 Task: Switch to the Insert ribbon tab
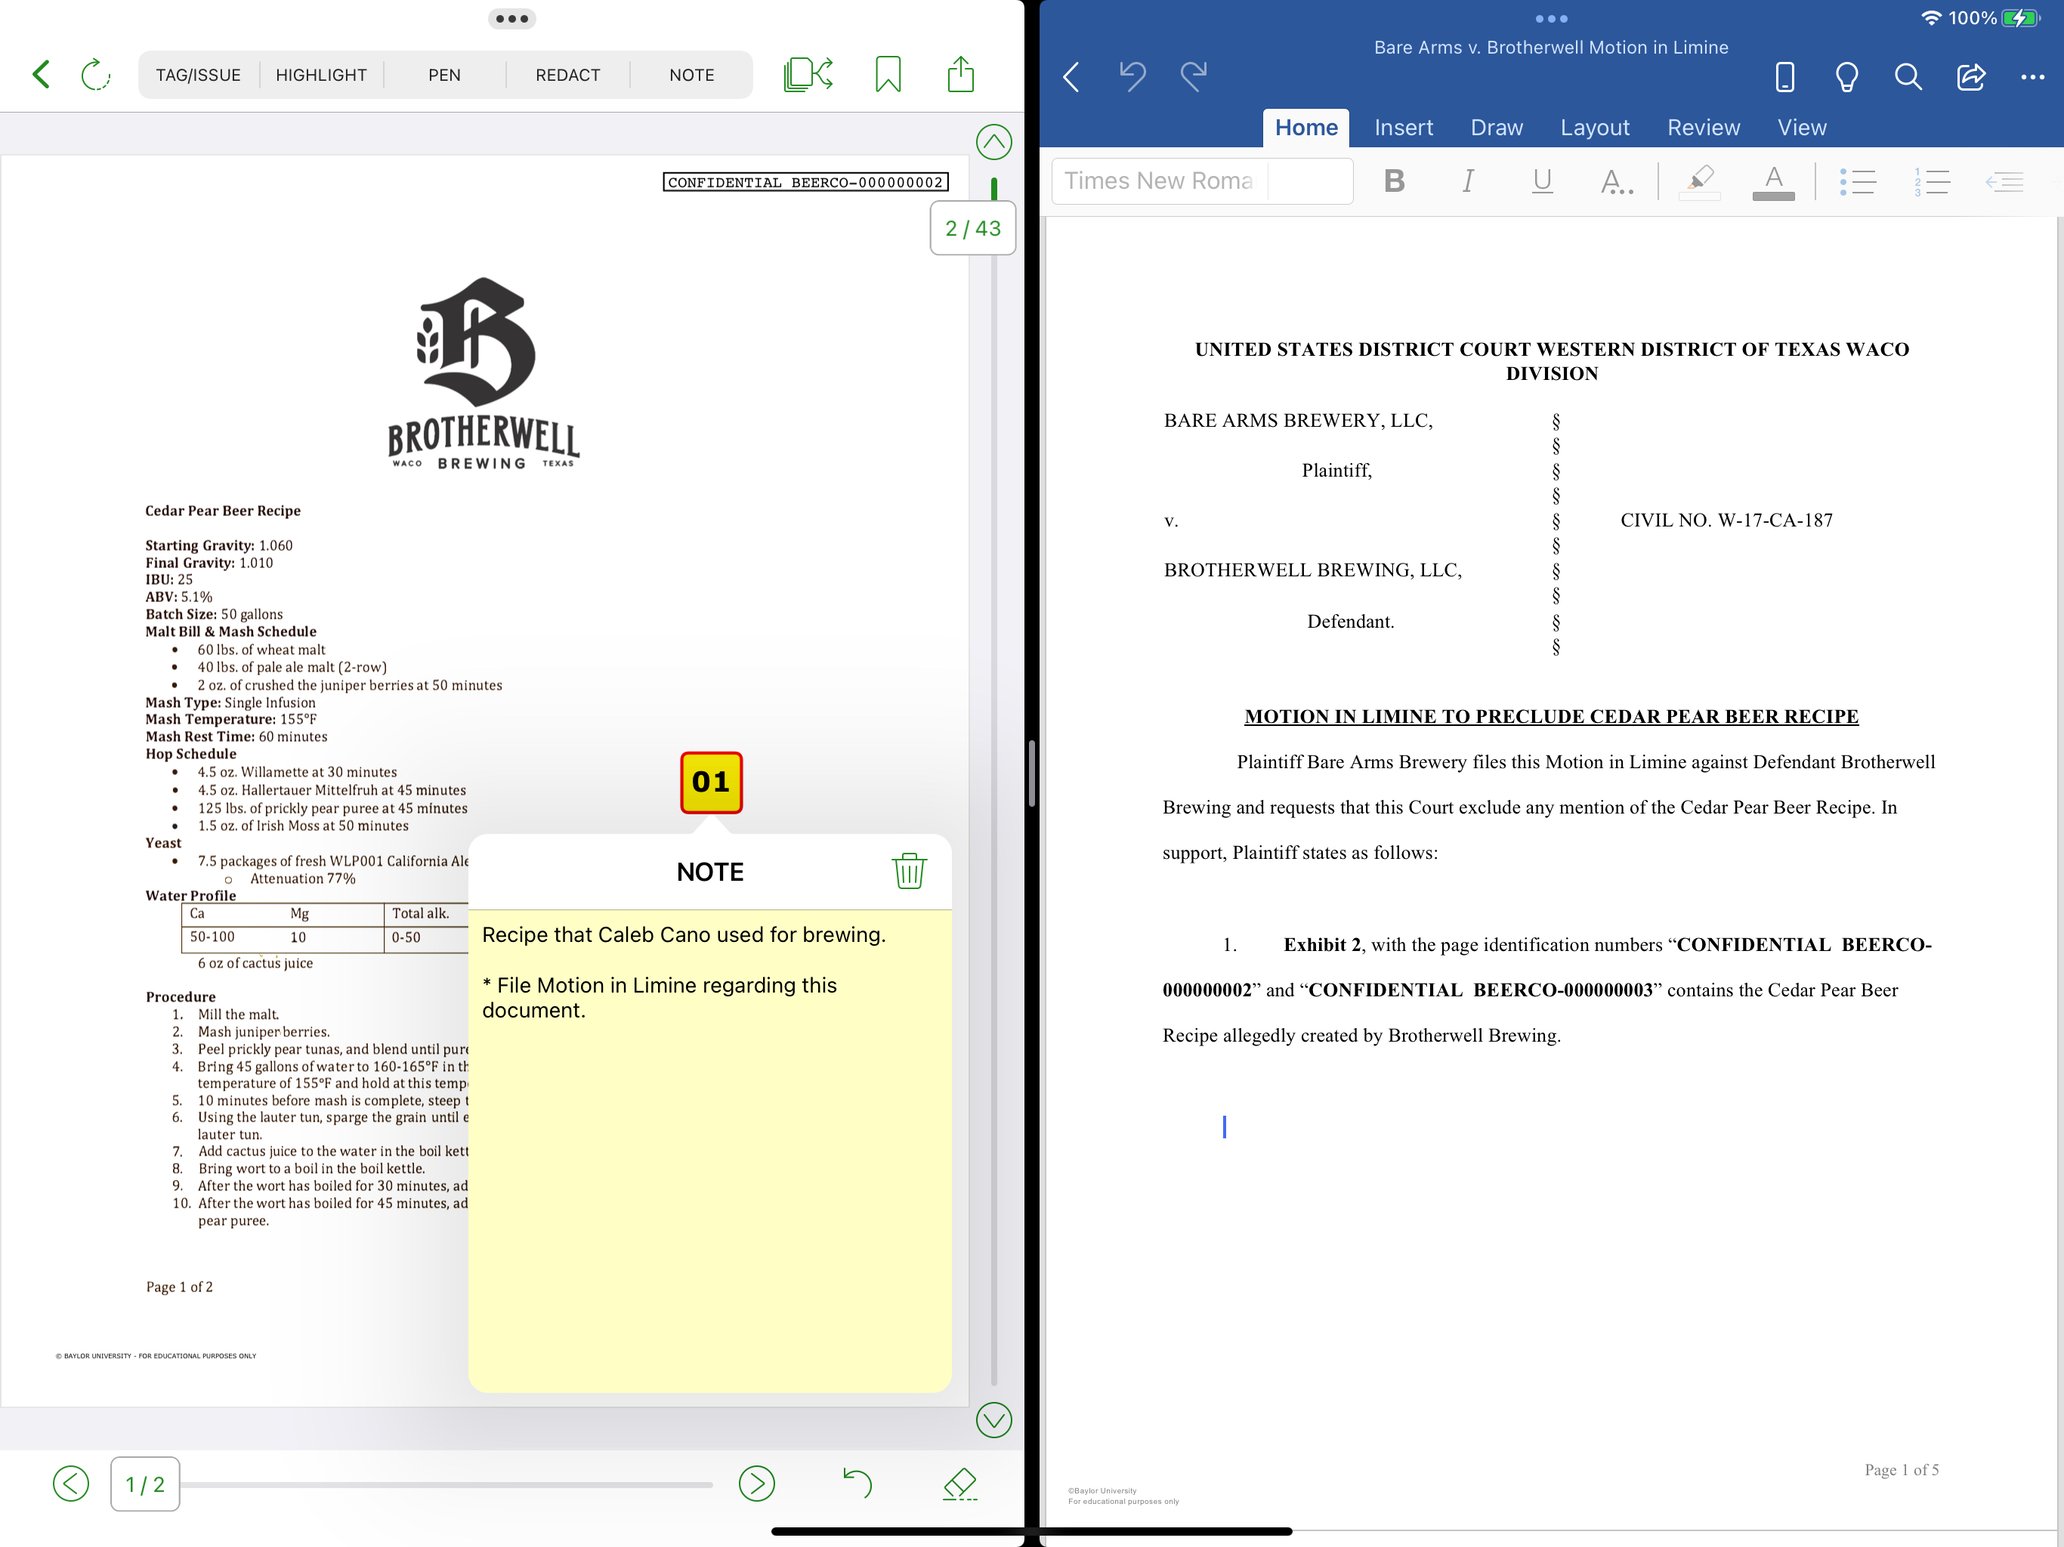click(x=1403, y=127)
